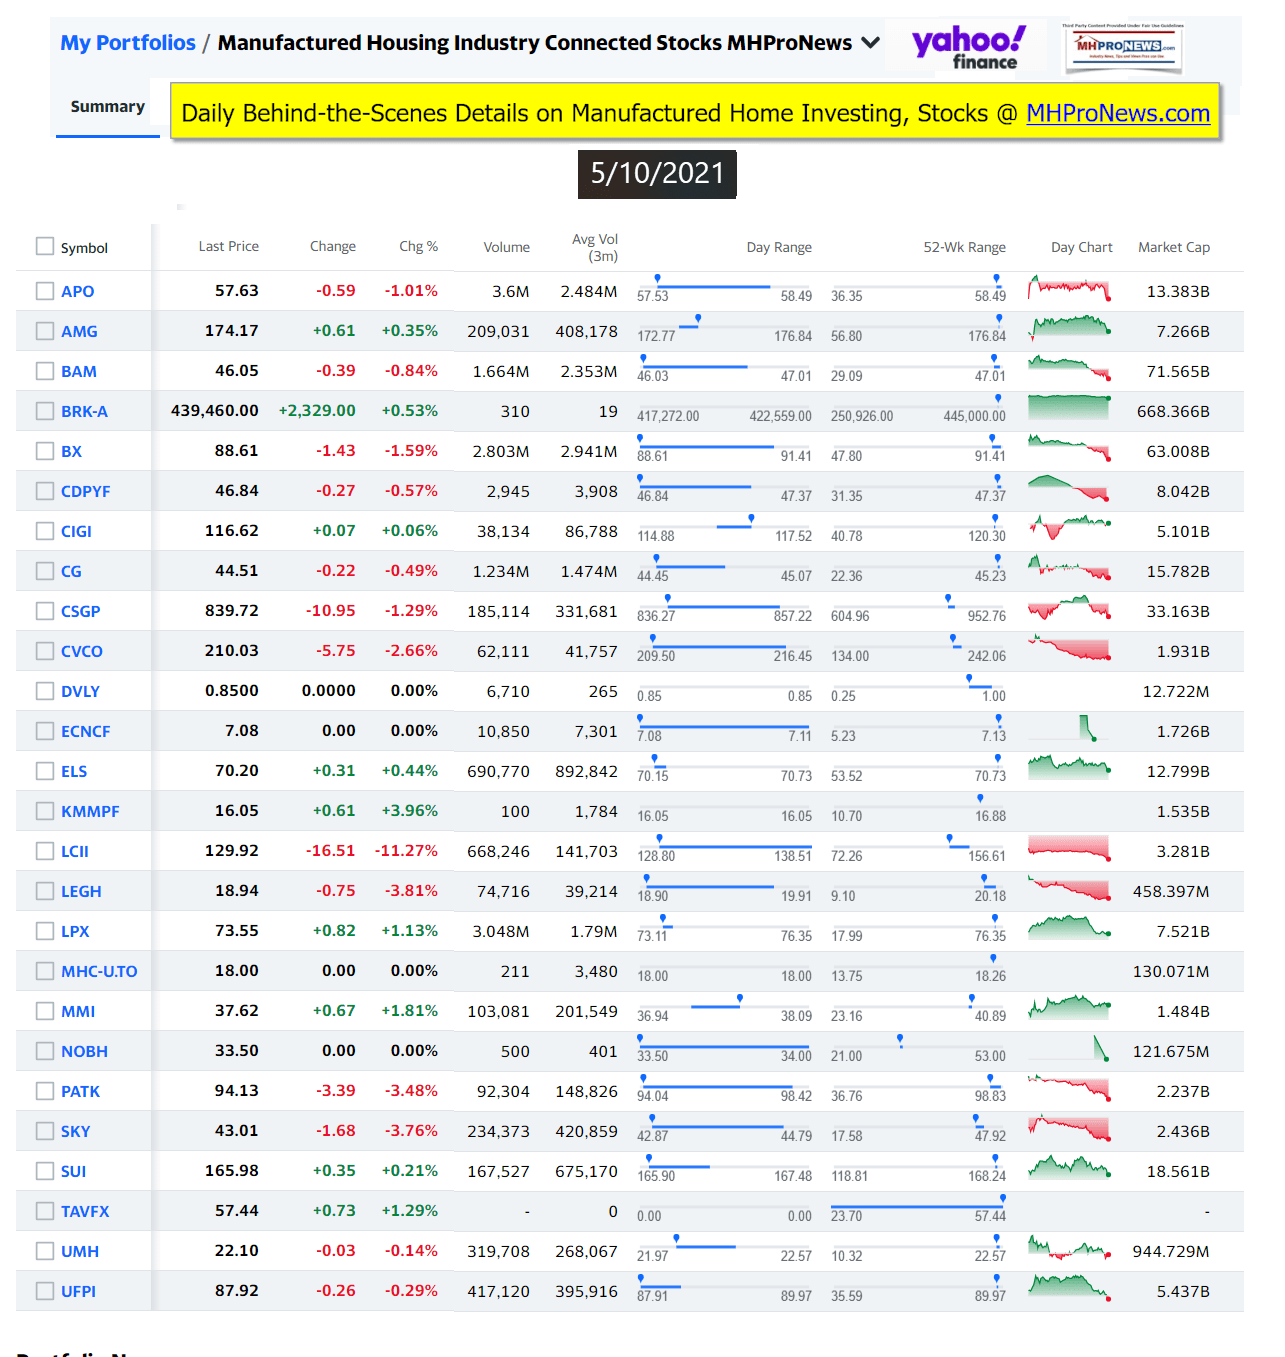The image size is (1285, 1357).
Task: Open the APO ticker link
Action: pyautogui.click(x=77, y=291)
